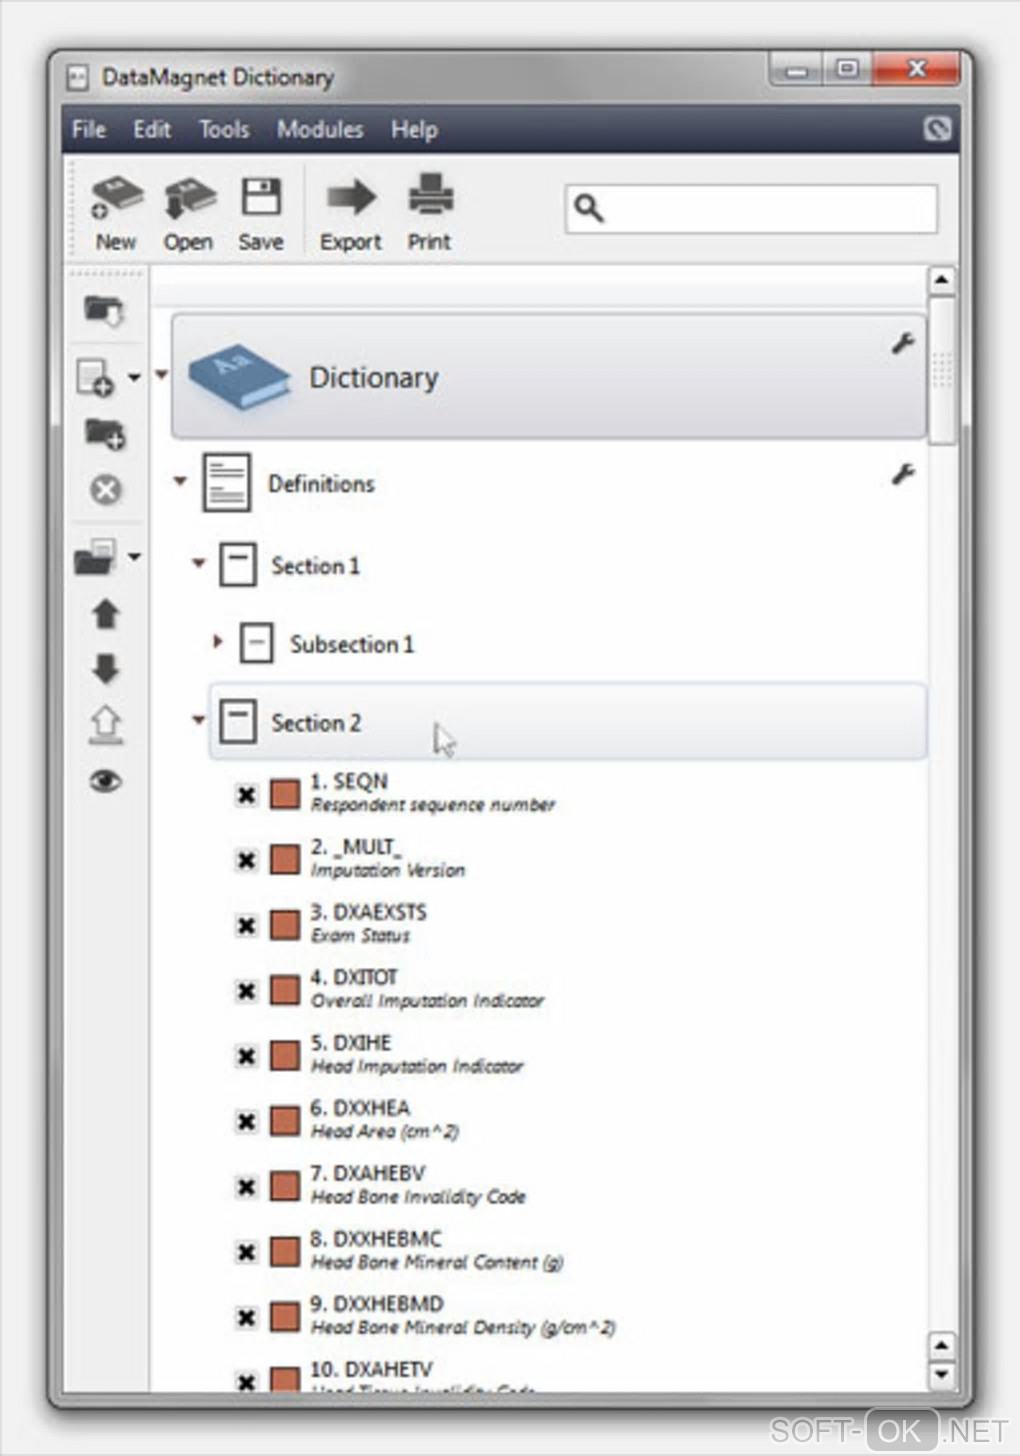Expand the Subsection 1 tree arrow
This screenshot has width=1020, height=1456.
(x=217, y=641)
